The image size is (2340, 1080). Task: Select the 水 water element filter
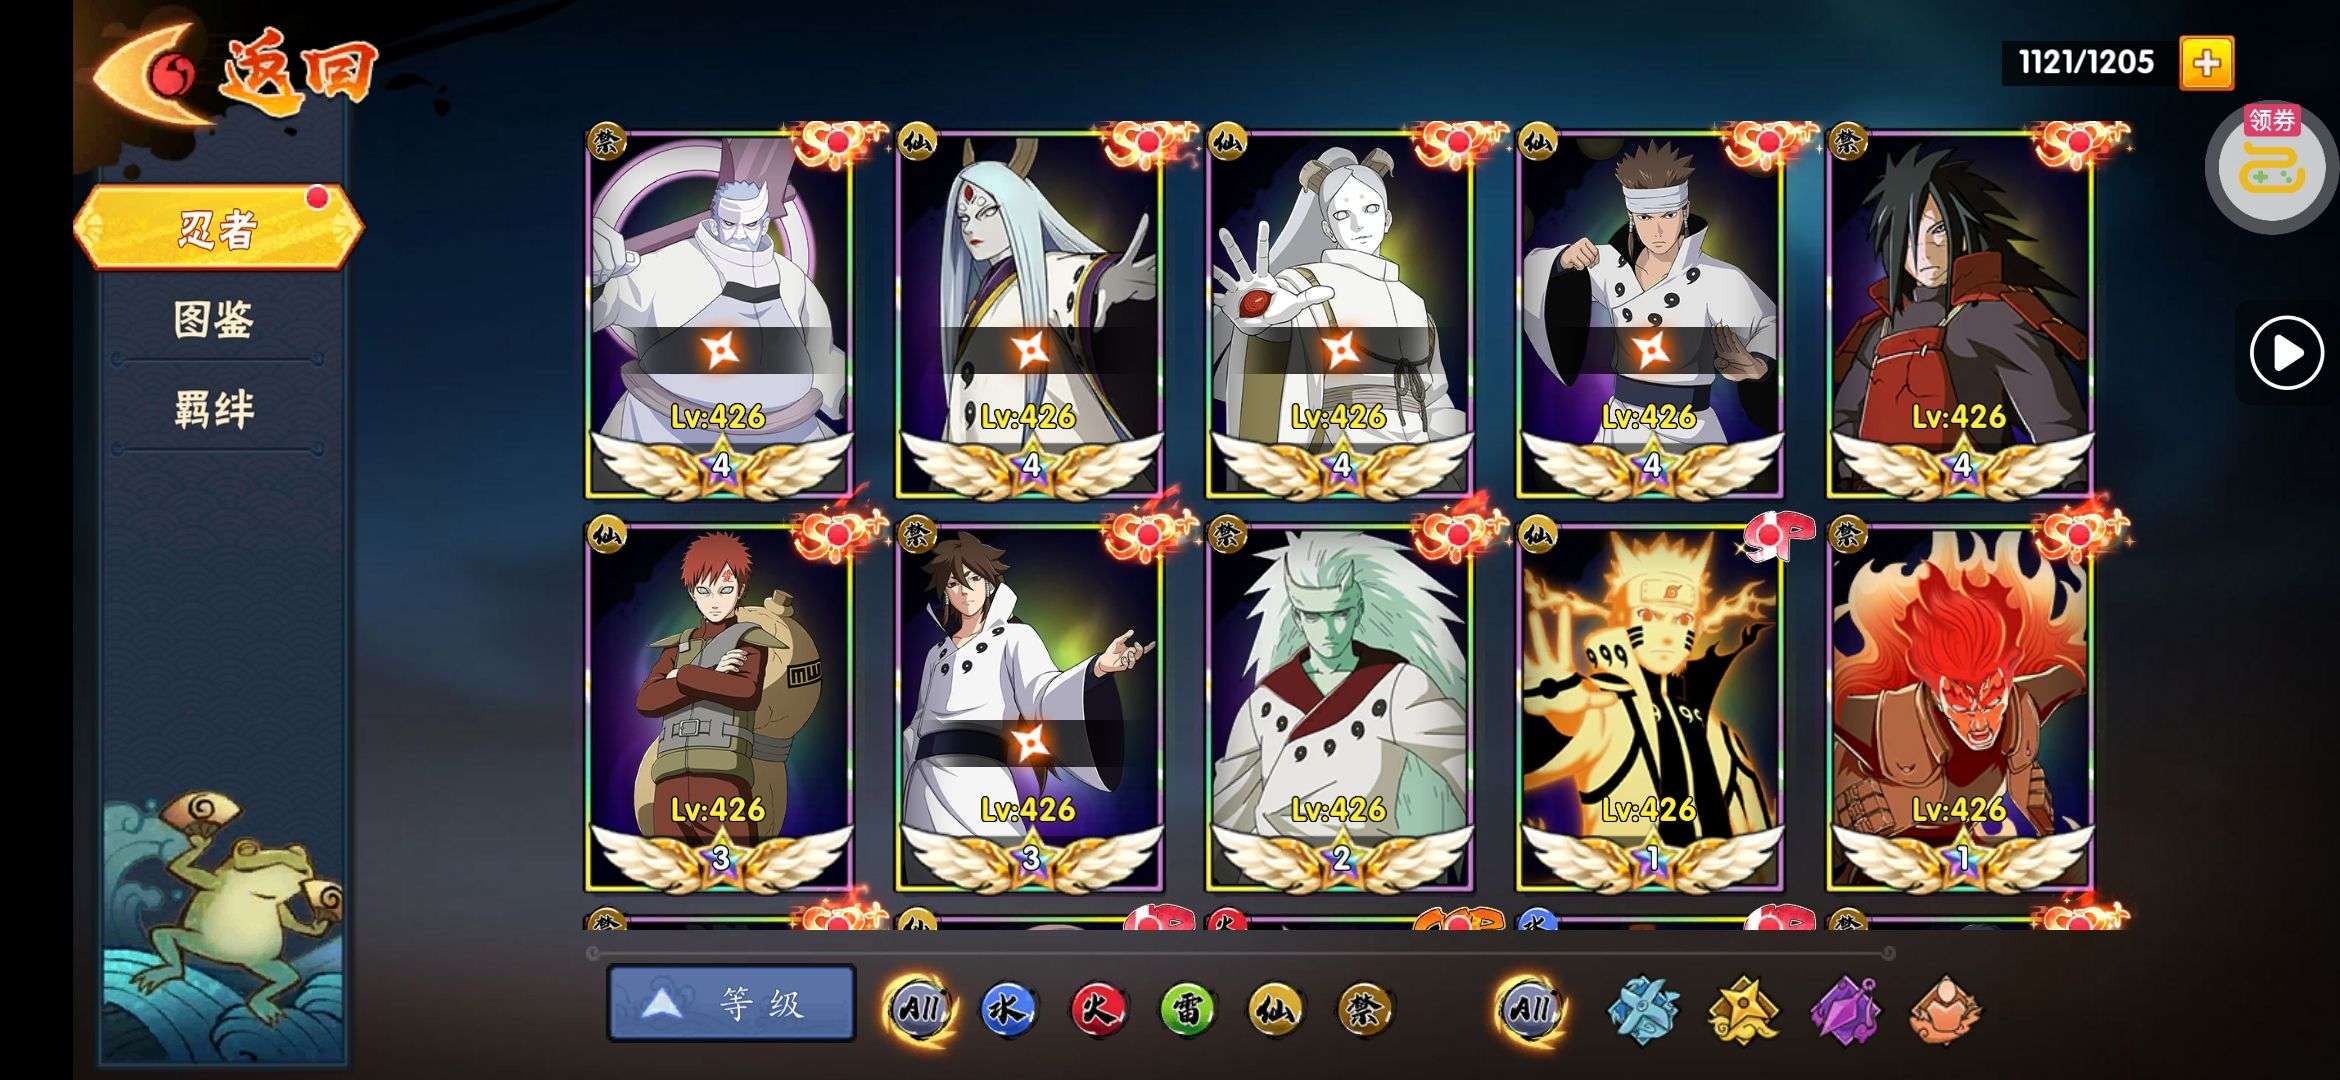[1007, 1009]
